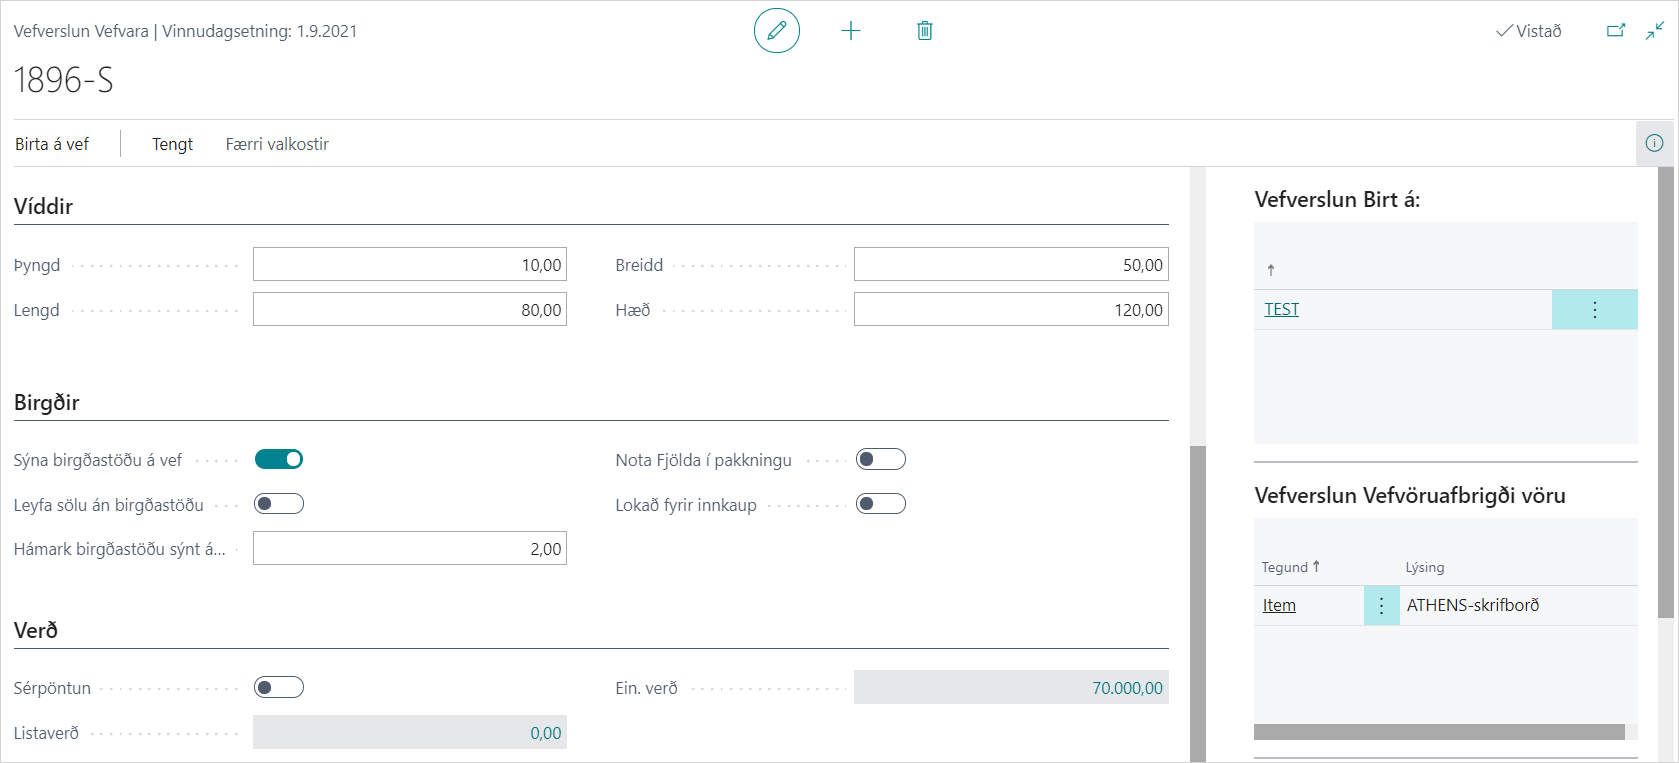This screenshot has height=763, width=1679.
Task: Open the Tengt menu
Action: 172,144
